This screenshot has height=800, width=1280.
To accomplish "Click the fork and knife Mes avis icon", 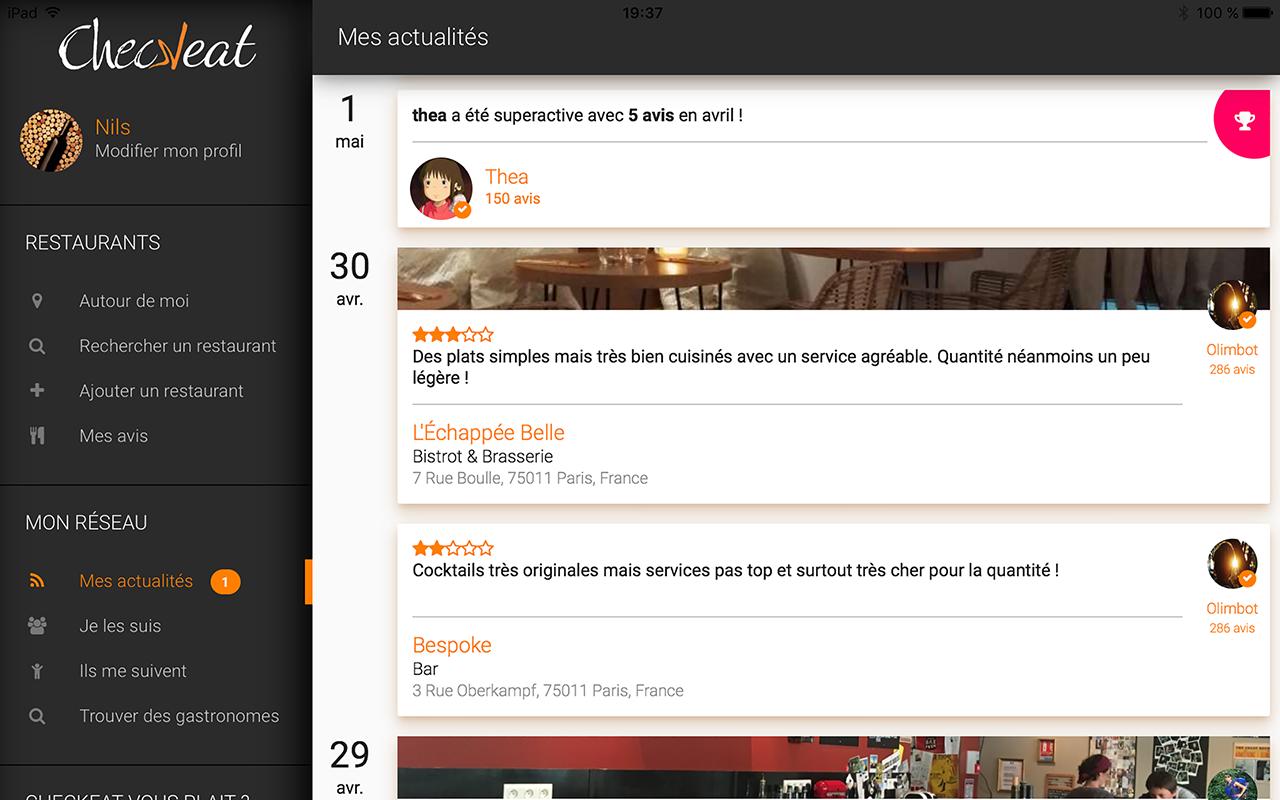I will coord(37,436).
